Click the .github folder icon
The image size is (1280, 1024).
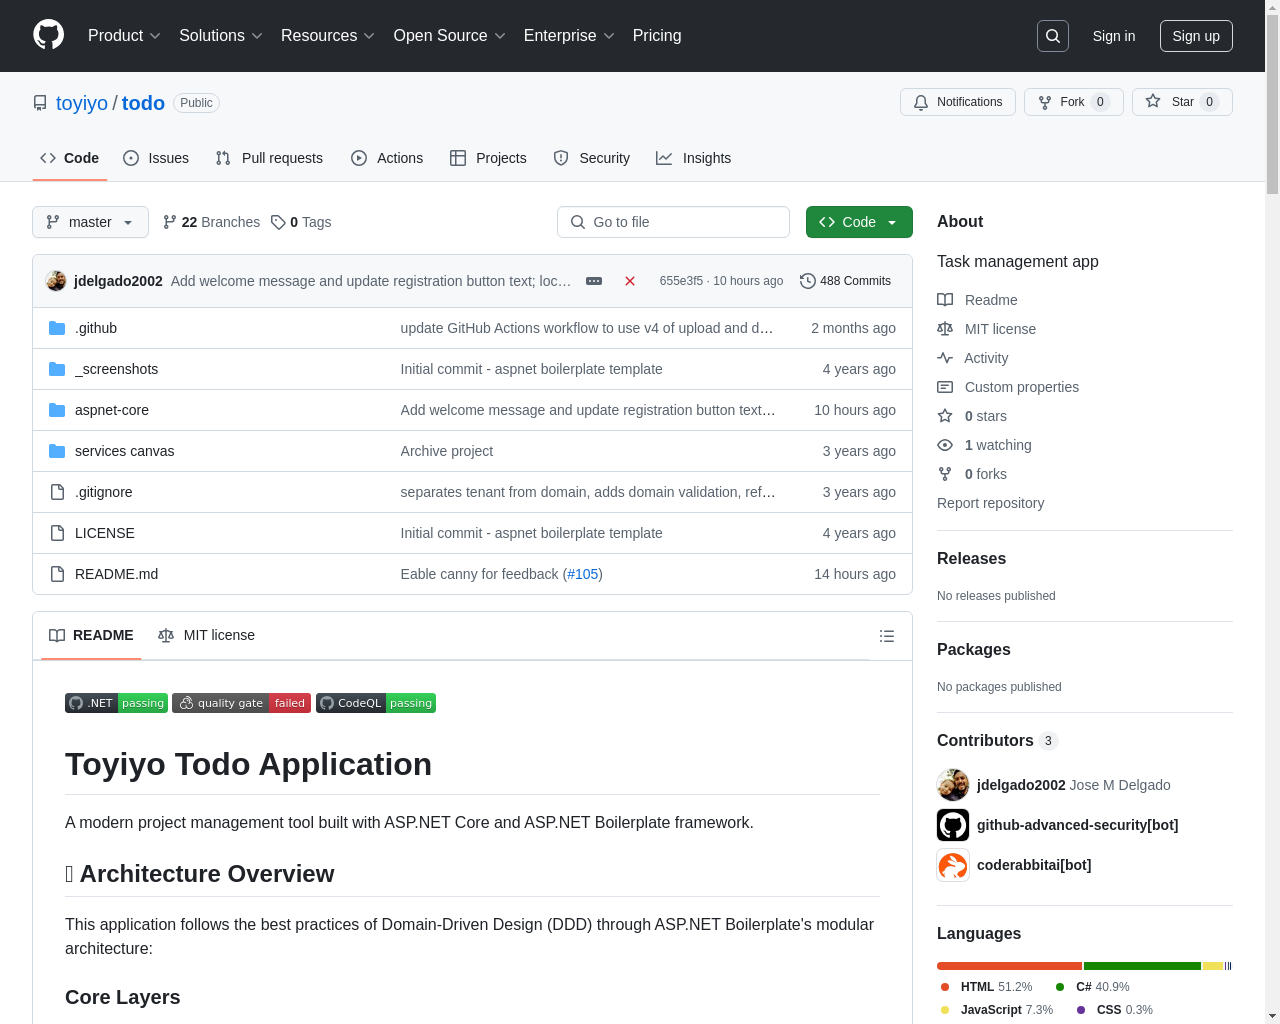[x=57, y=328]
